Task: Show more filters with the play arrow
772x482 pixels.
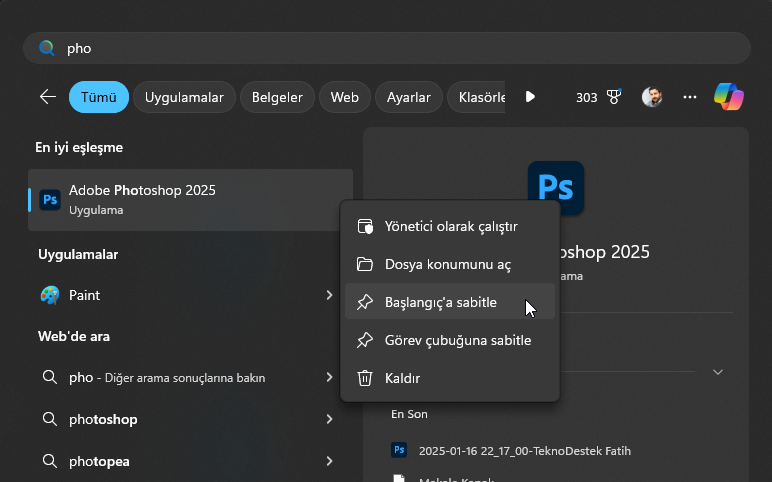Action: [x=530, y=96]
